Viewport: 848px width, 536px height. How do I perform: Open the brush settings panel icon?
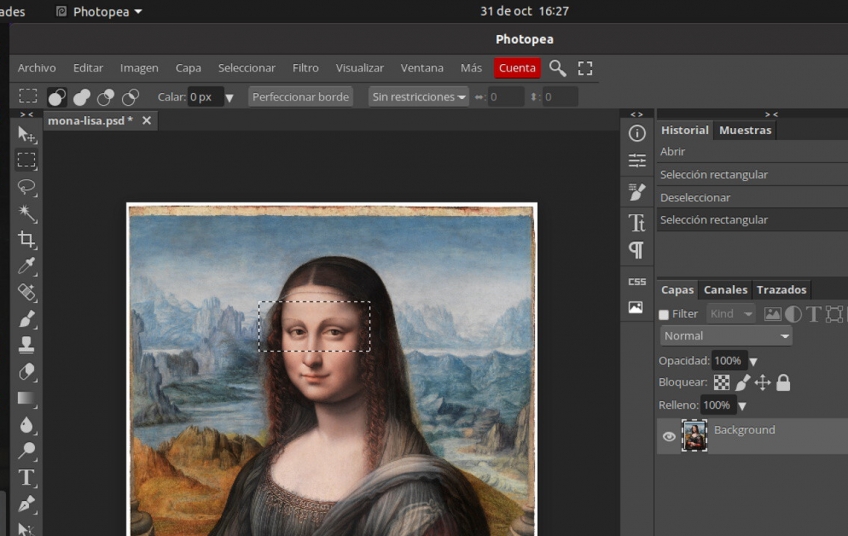637,191
